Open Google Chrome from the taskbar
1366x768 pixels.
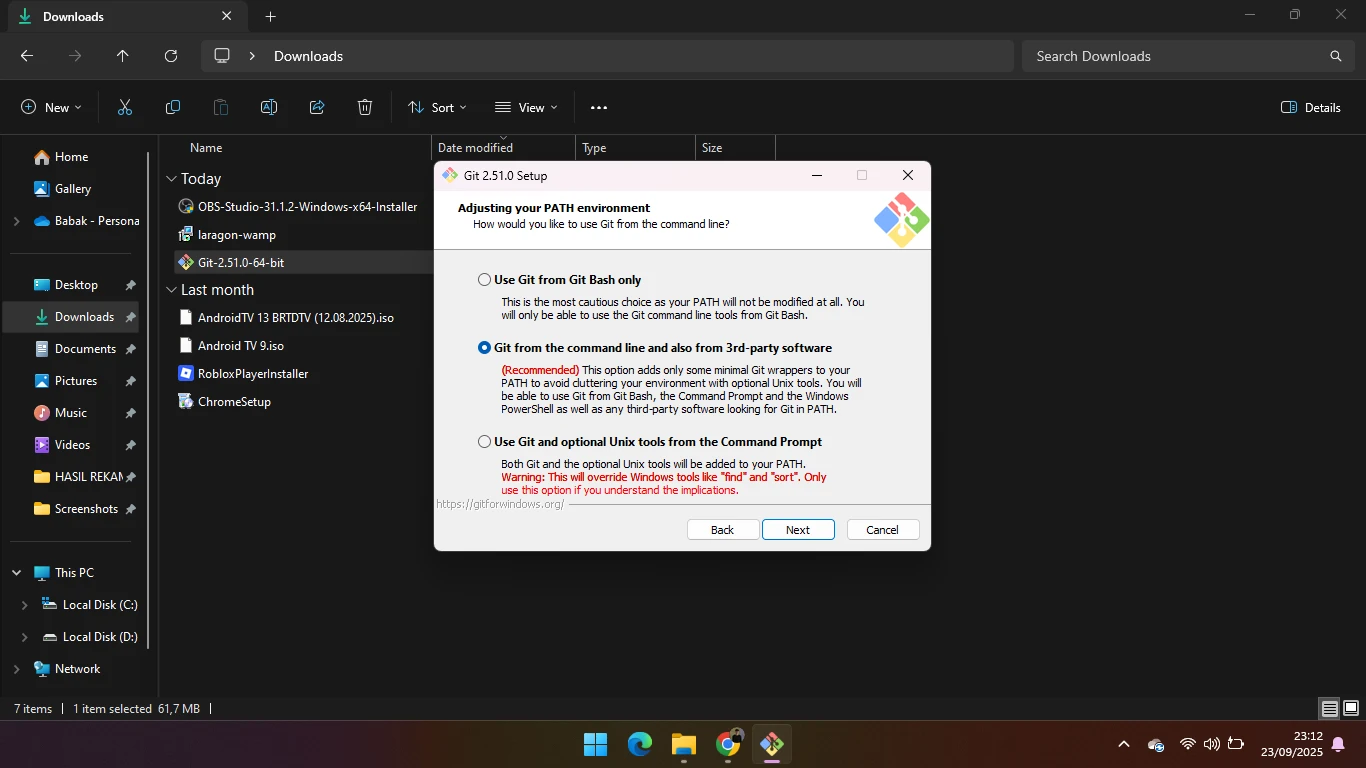click(728, 744)
